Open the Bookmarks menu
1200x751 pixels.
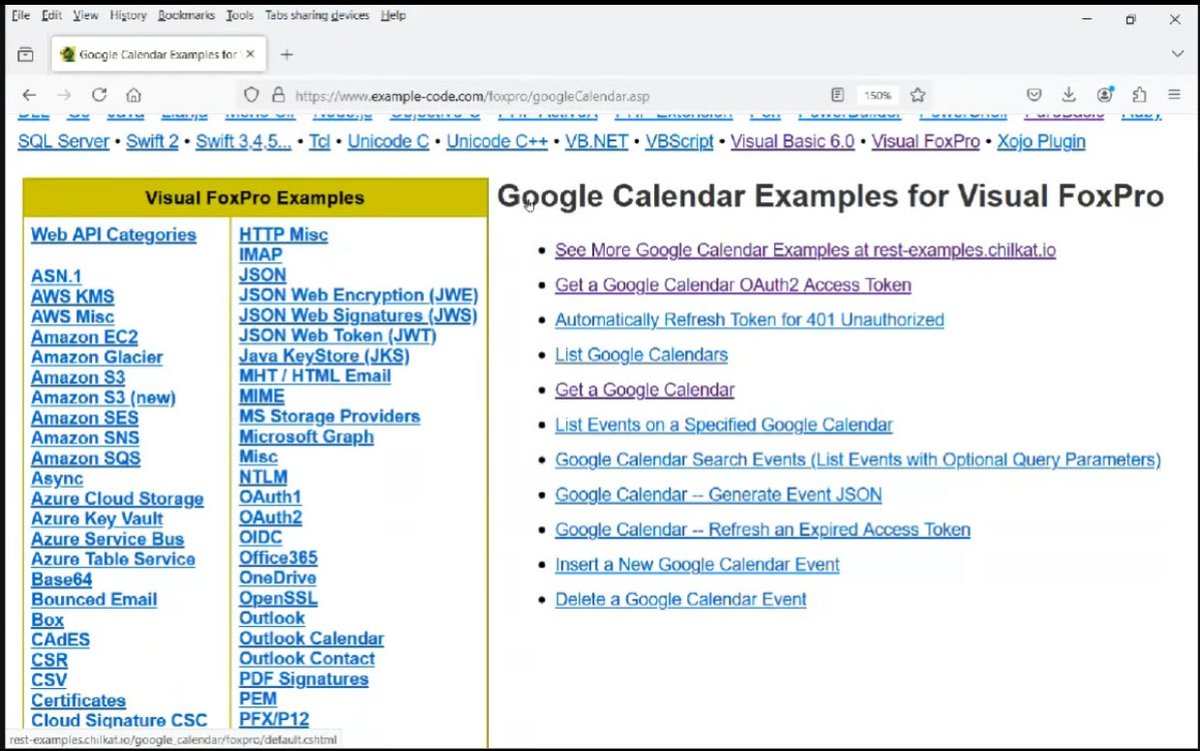pyautogui.click(x=186, y=15)
